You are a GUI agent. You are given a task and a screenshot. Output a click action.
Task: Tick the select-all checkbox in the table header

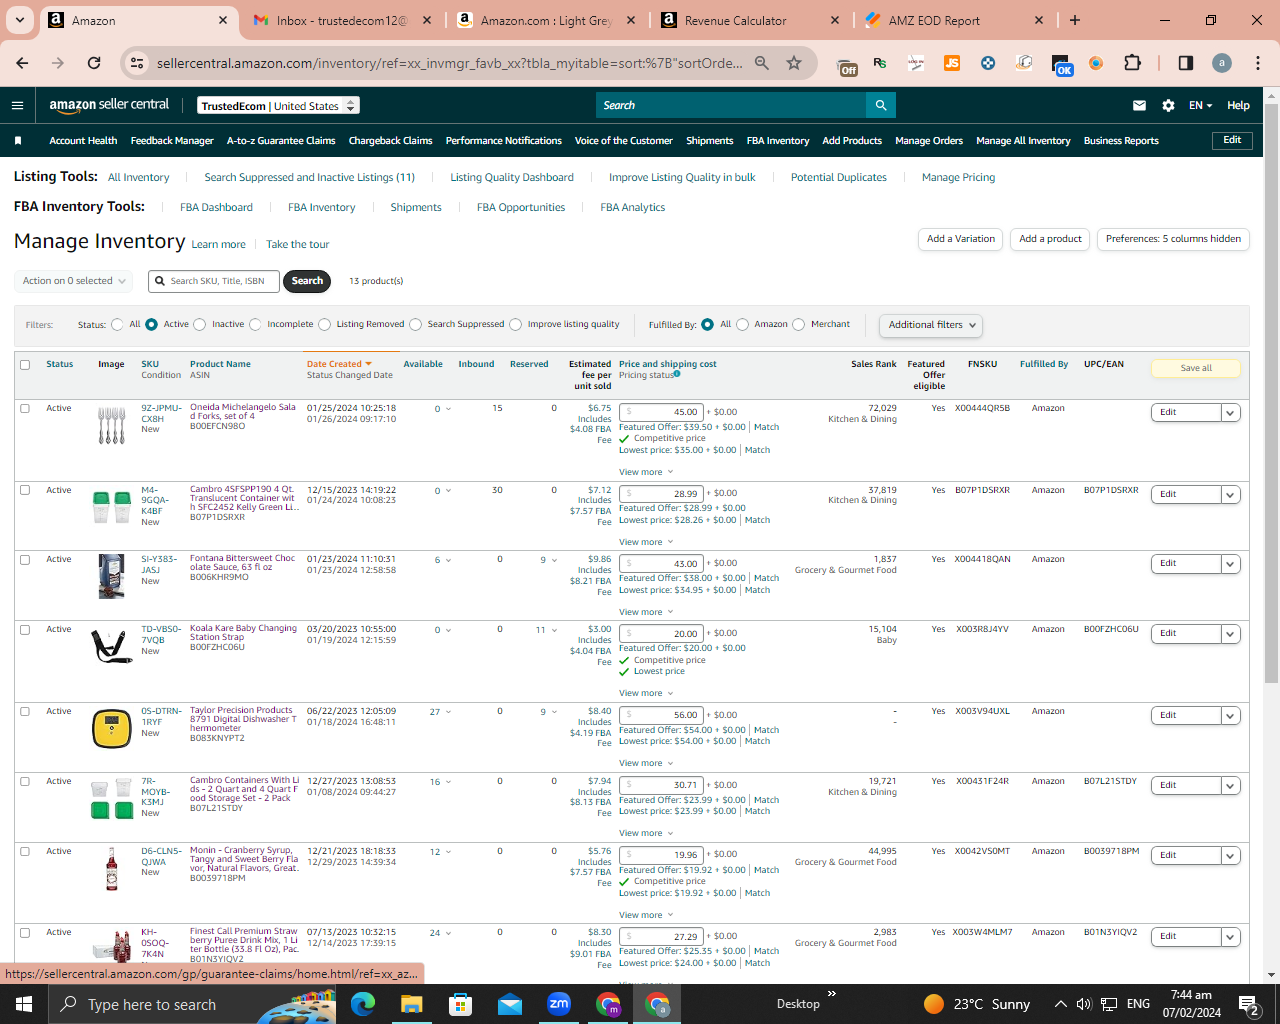(25, 364)
